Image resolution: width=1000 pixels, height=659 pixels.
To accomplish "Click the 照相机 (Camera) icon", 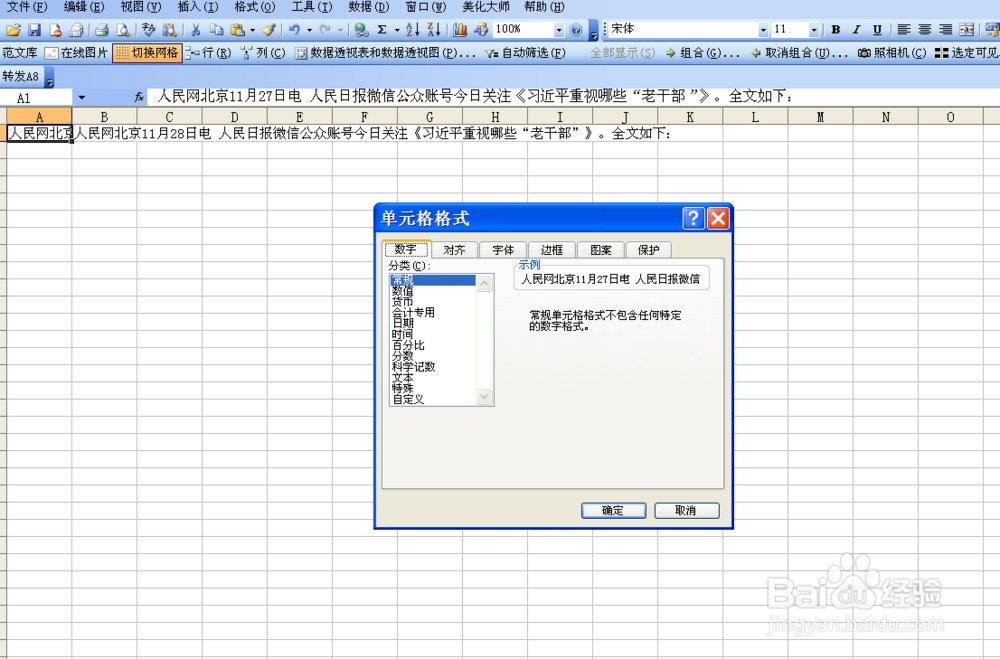I will click(x=891, y=53).
